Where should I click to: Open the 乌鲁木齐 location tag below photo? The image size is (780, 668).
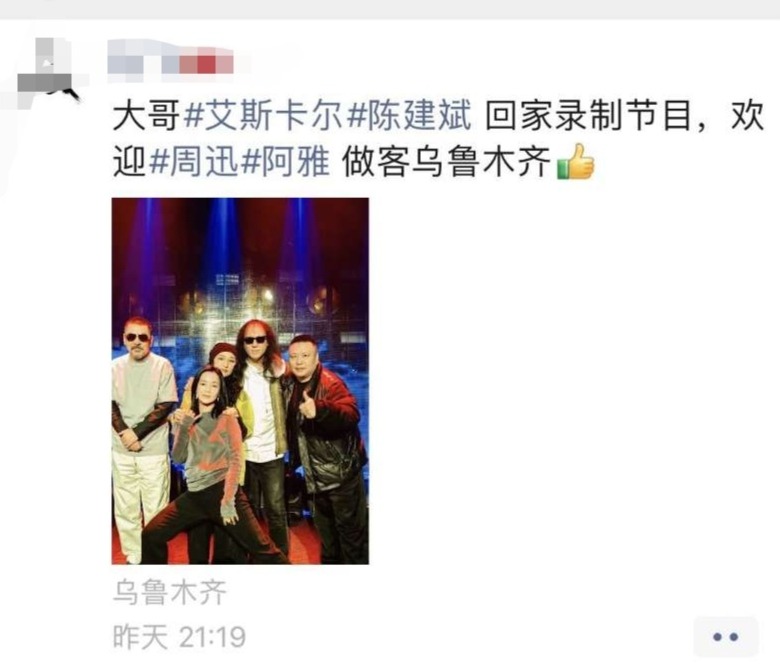(x=170, y=592)
